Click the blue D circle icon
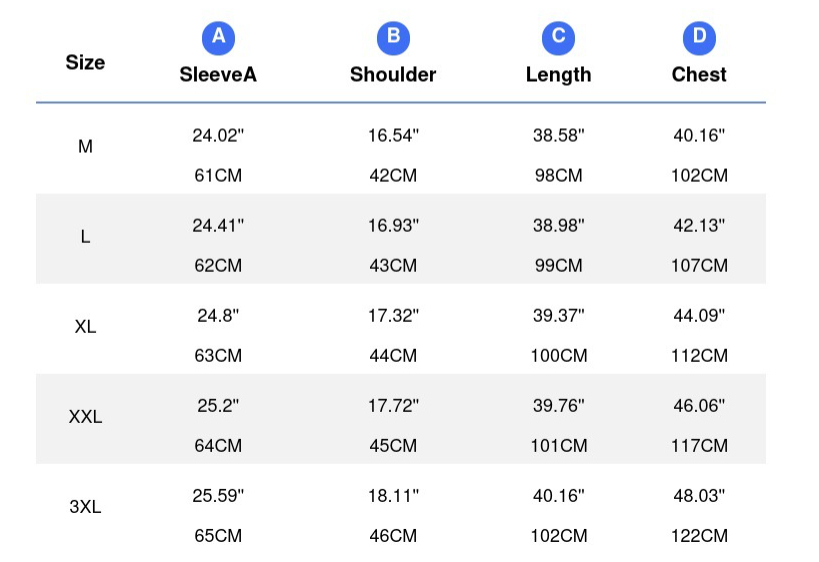819x562 pixels. [x=699, y=38]
